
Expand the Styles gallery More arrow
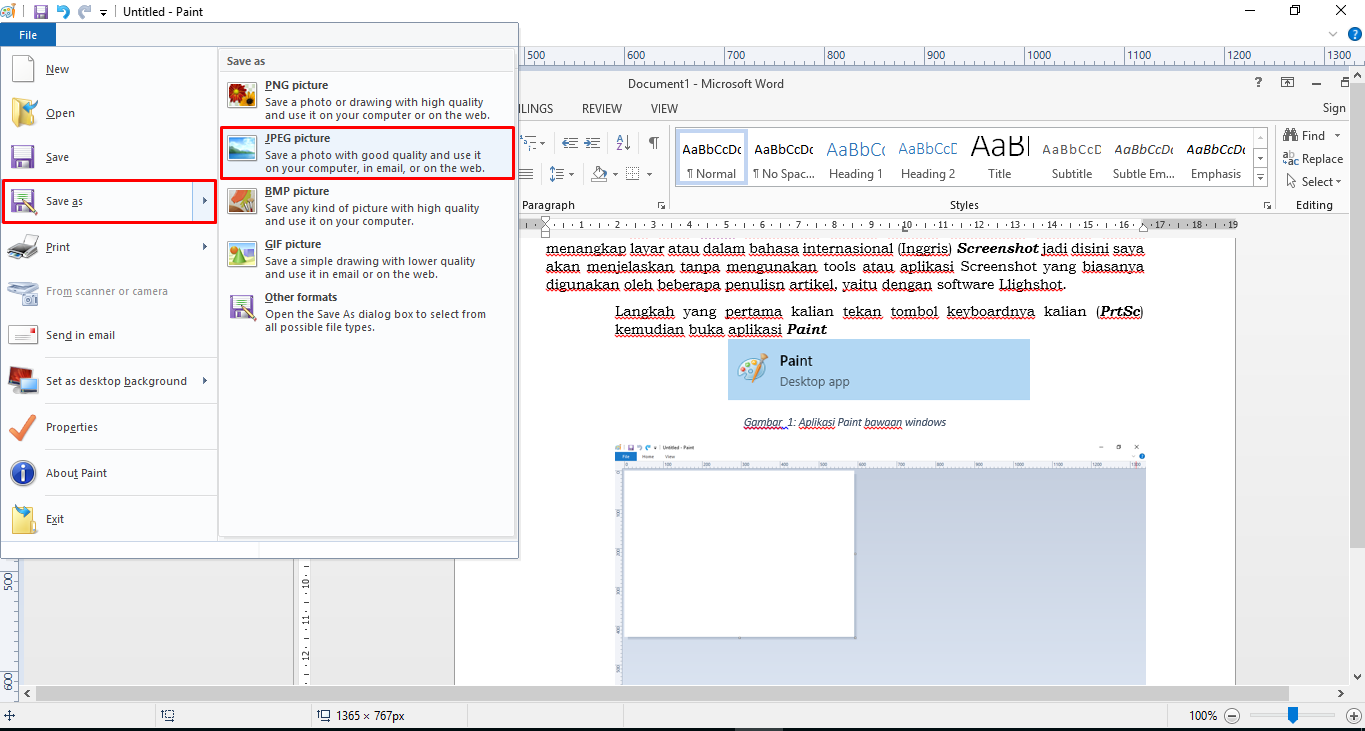coord(1260,178)
